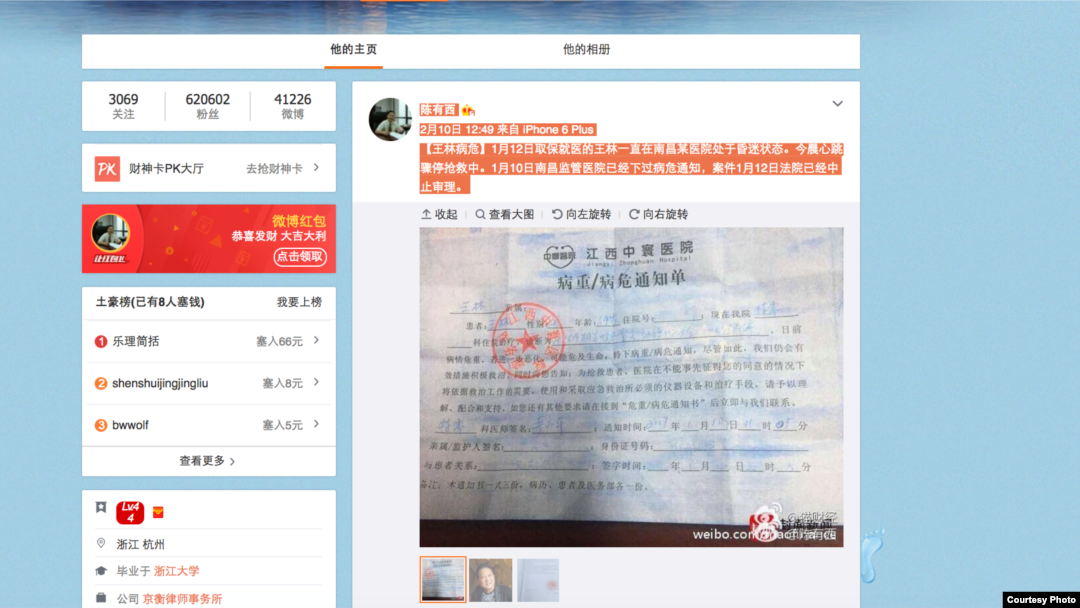Viewport: 1080px width, 608px height.
Task: Select the second thumbnail showing a man
Action: [x=491, y=580]
